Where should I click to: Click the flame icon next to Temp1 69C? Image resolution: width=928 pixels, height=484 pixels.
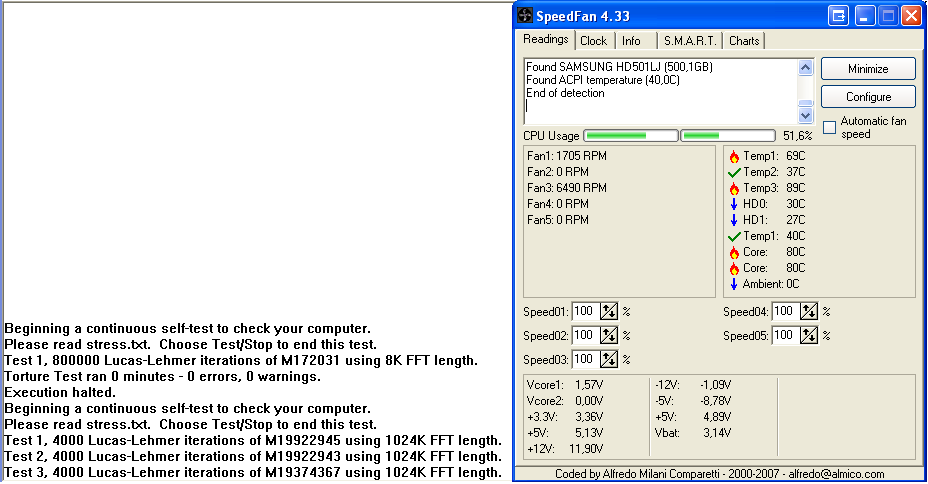click(x=734, y=156)
